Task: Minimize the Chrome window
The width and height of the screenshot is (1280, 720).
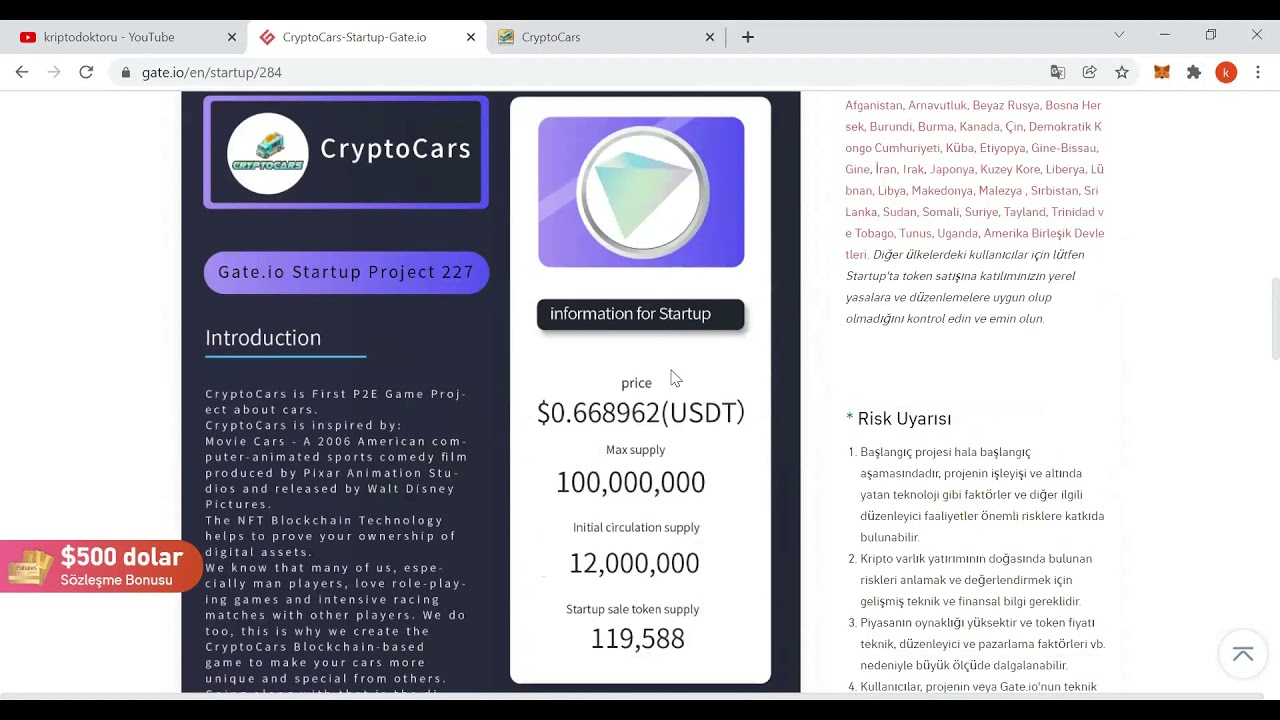Action: (x=1165, y=35)
